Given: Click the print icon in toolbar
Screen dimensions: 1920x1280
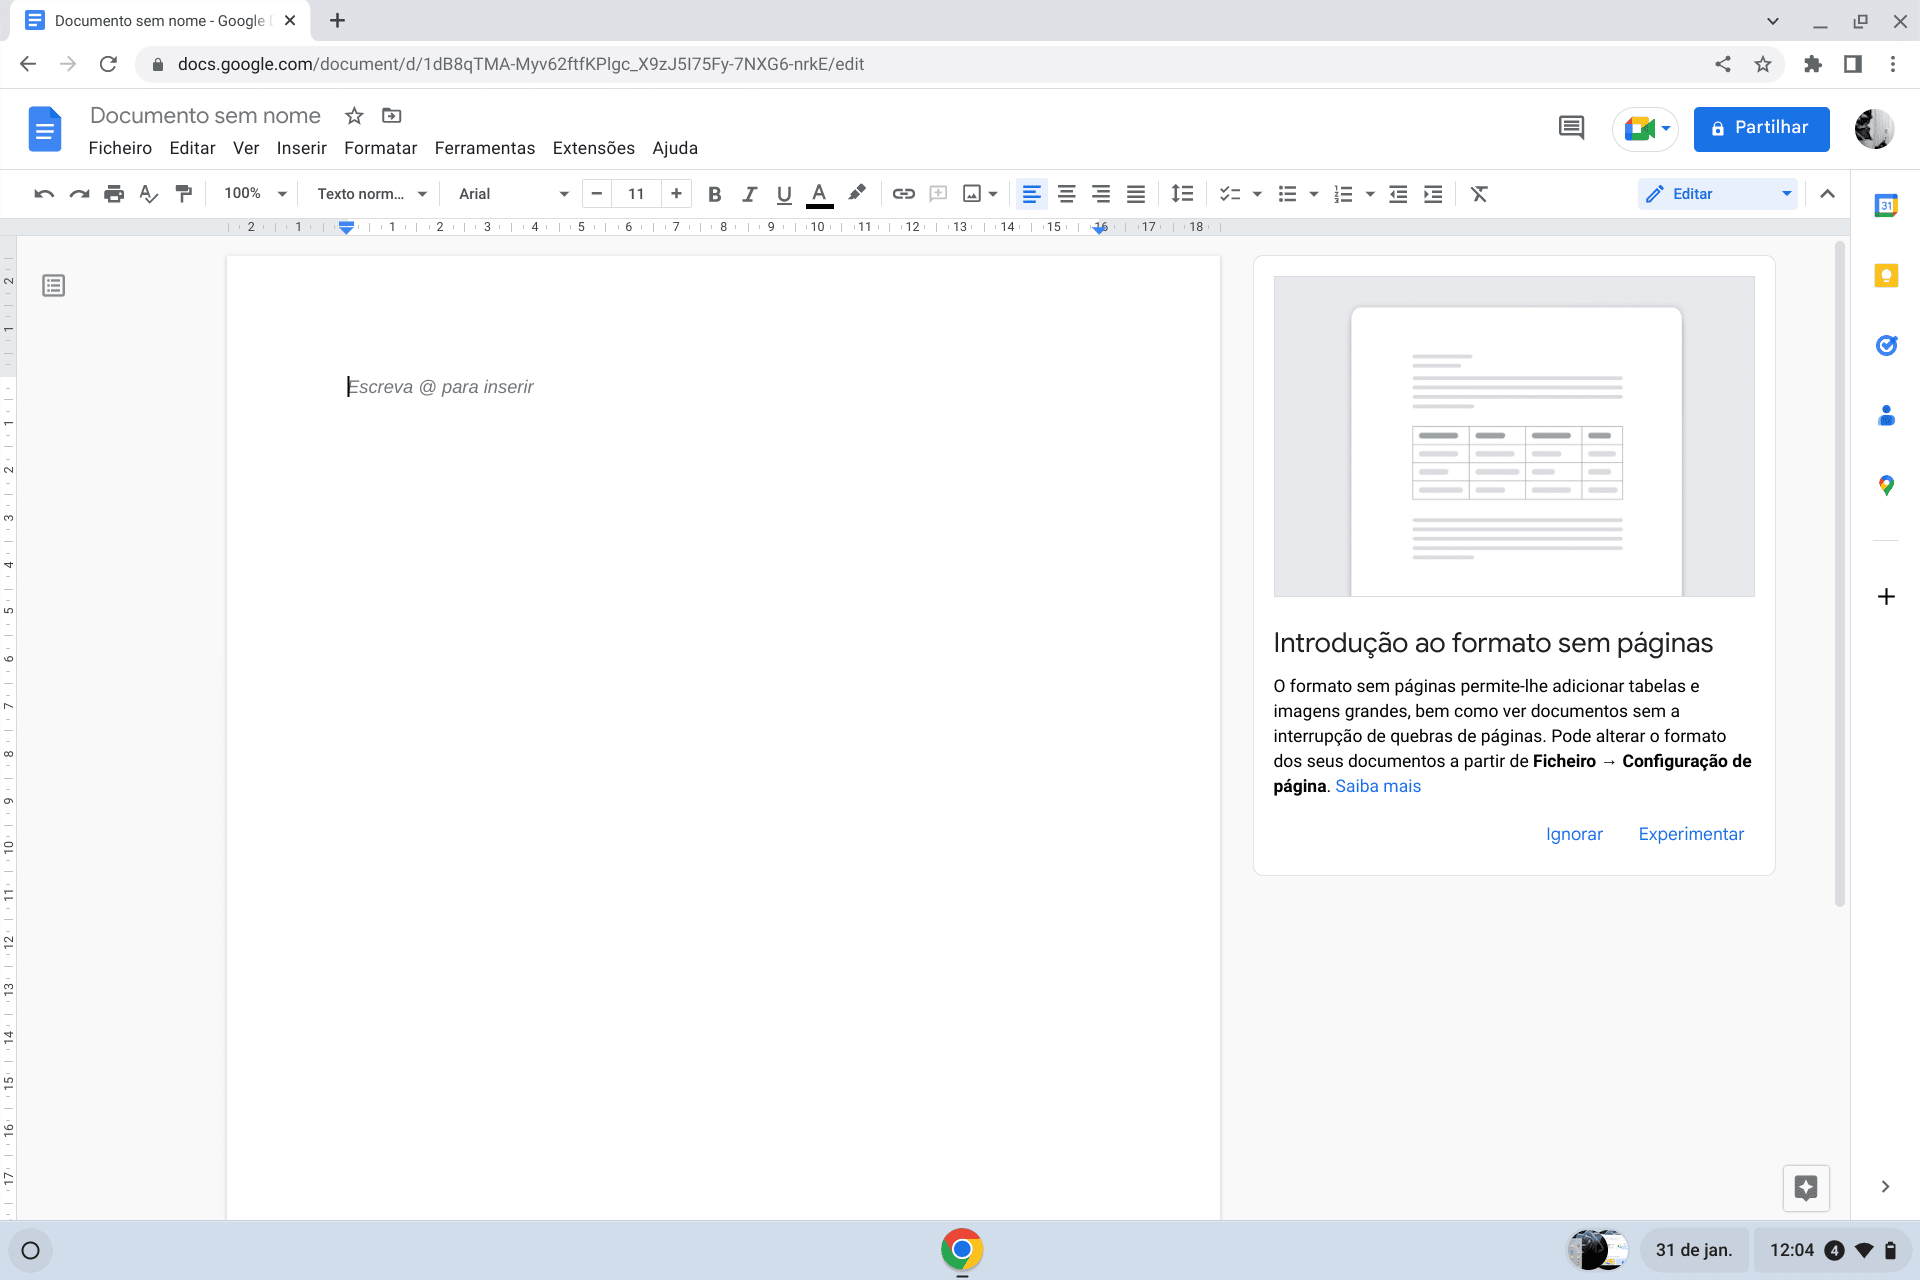Looking at the screenshot, I should tap(114, 194).
